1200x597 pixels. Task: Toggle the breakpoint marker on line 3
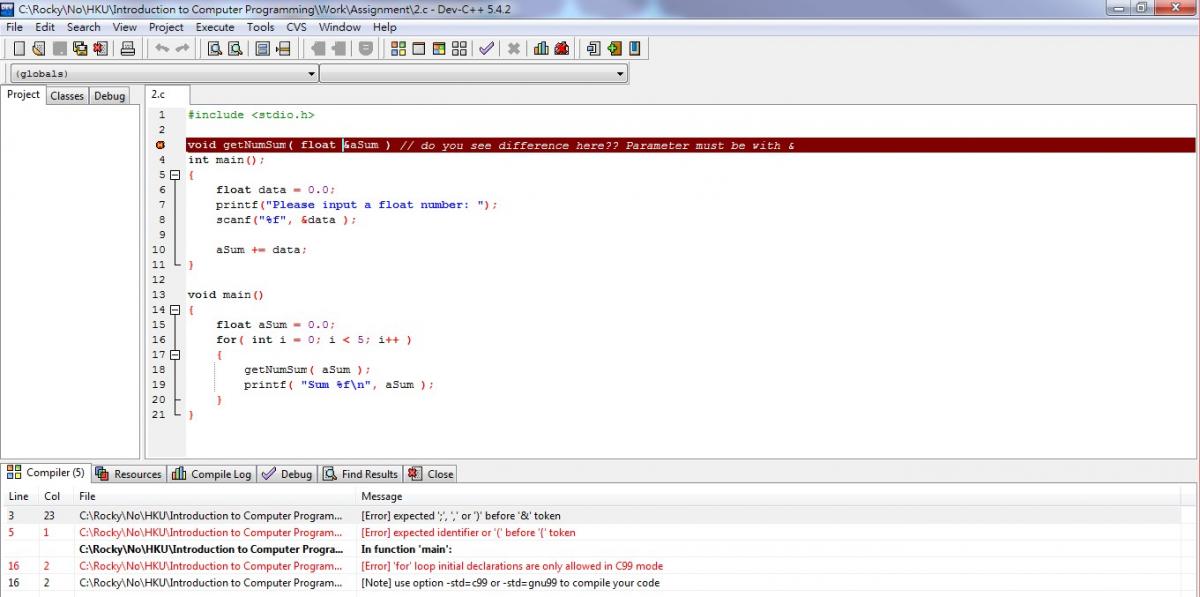(160, 145)
